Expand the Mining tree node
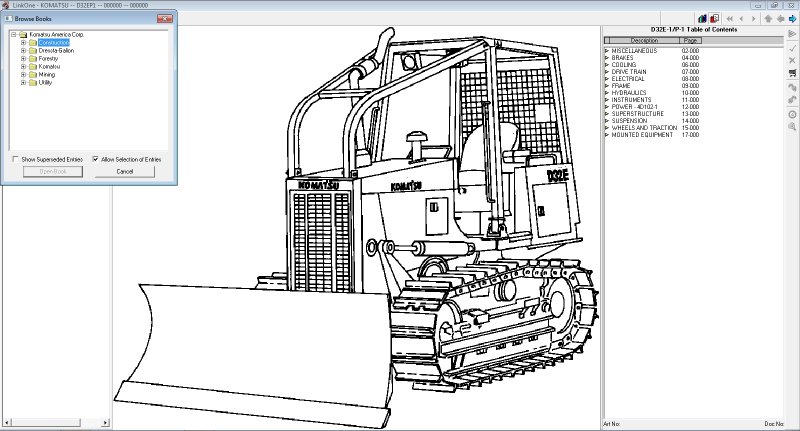The height and width of the screenshot is (431, 800). pyautogui.click(x=23, y=74)
